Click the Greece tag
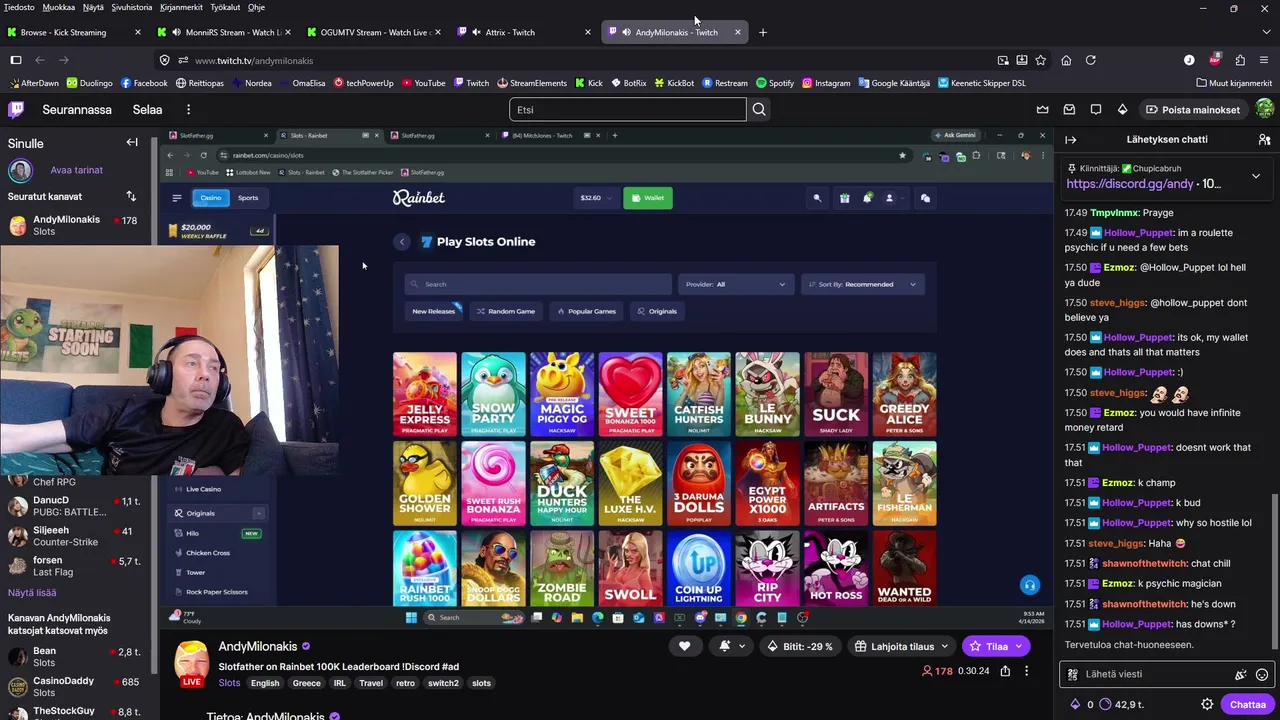1280x720 pixels. (306, 683)
